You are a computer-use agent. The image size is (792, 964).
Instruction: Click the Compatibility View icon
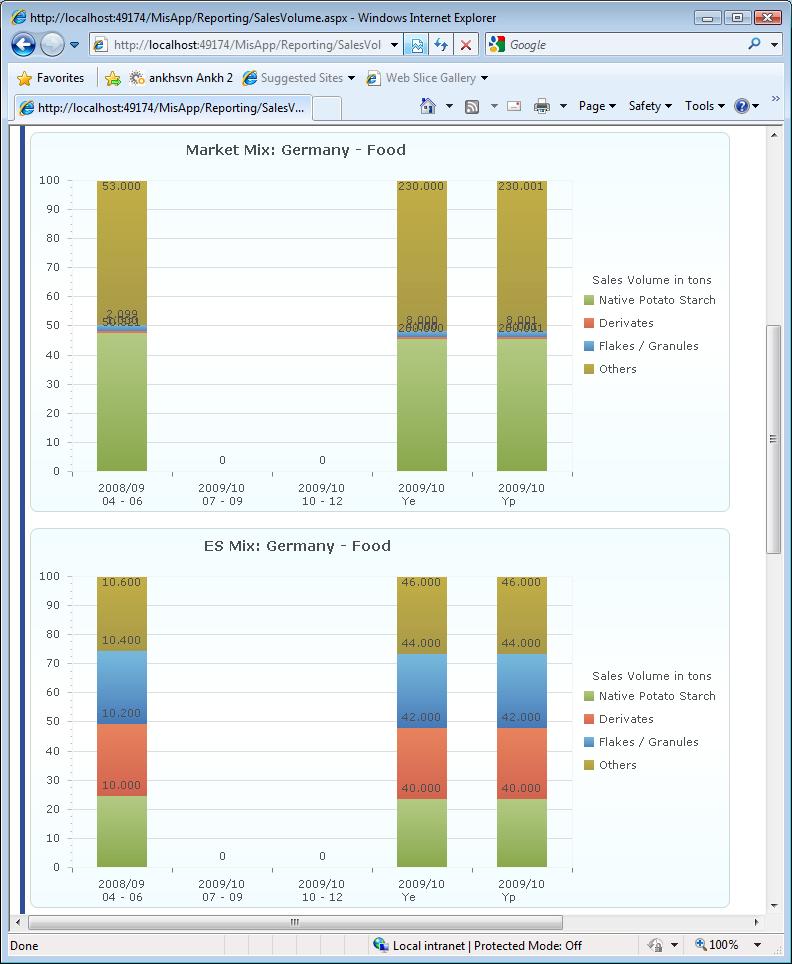click(416, 45)
